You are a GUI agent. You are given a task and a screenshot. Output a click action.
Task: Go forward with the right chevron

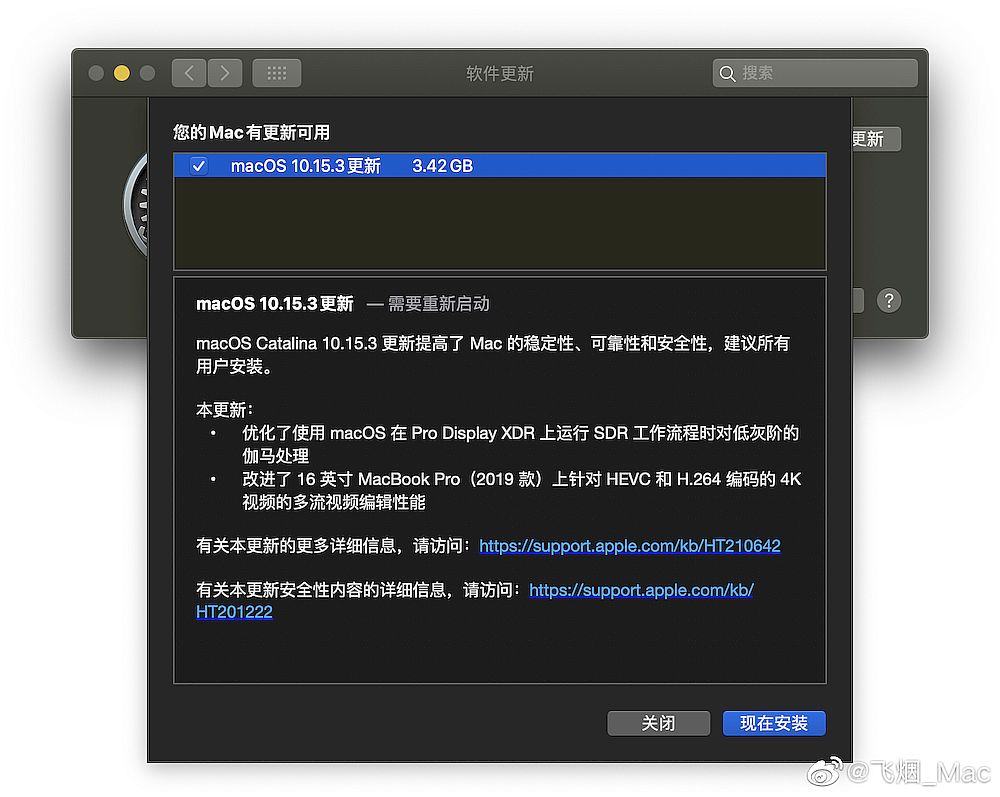click(x=224, y=73)
